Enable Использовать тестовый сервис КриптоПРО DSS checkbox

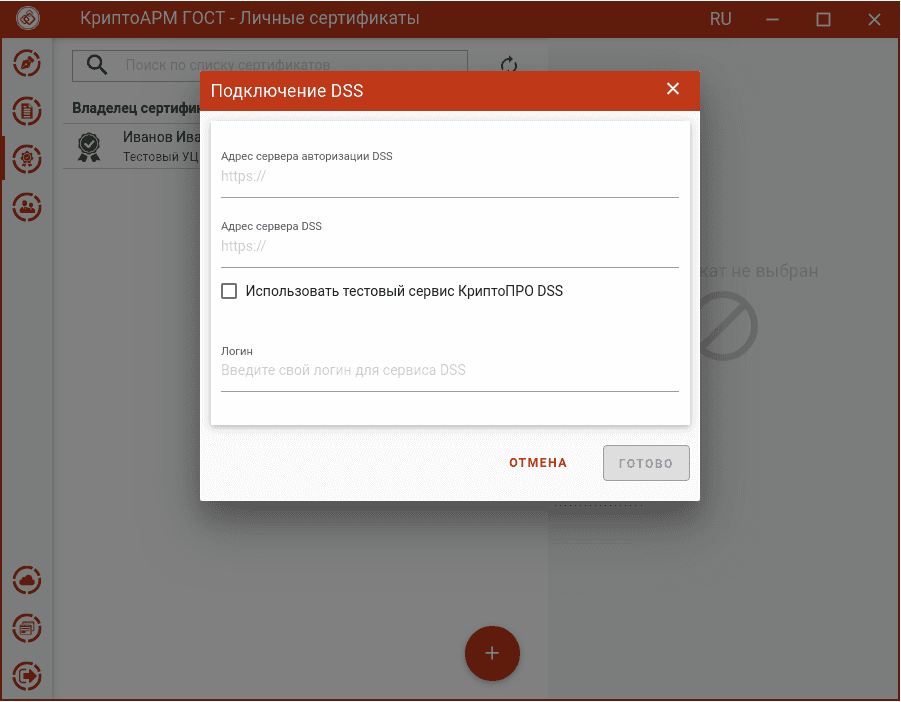pos(229,291)
